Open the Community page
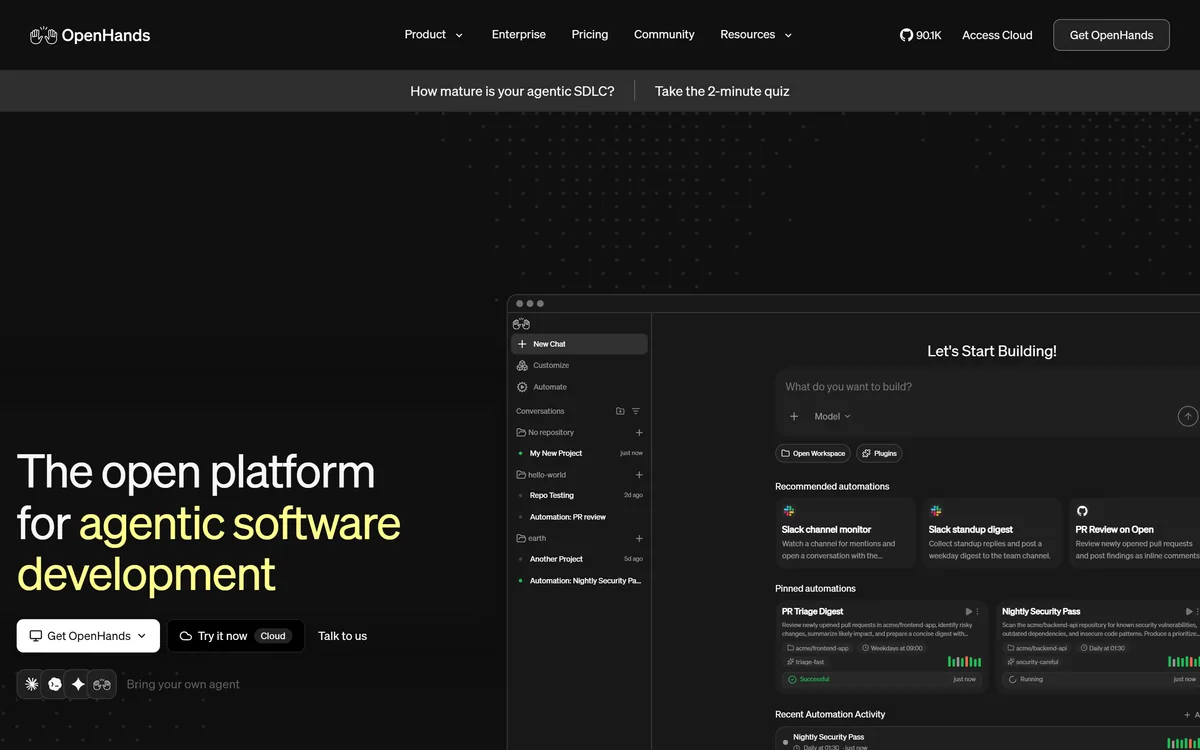Viewport: 1200px width, 750px height. click(x=664, y=35)
